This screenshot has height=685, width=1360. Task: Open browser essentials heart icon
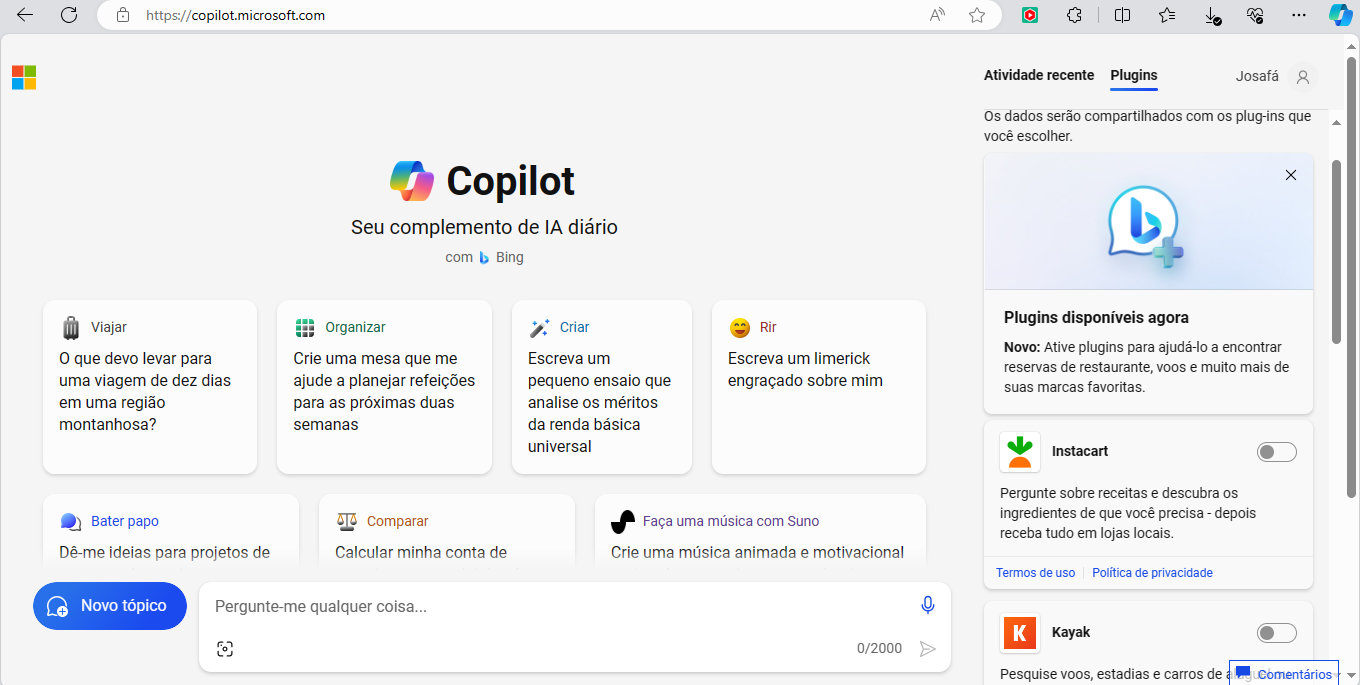(x=1256, y=15)
